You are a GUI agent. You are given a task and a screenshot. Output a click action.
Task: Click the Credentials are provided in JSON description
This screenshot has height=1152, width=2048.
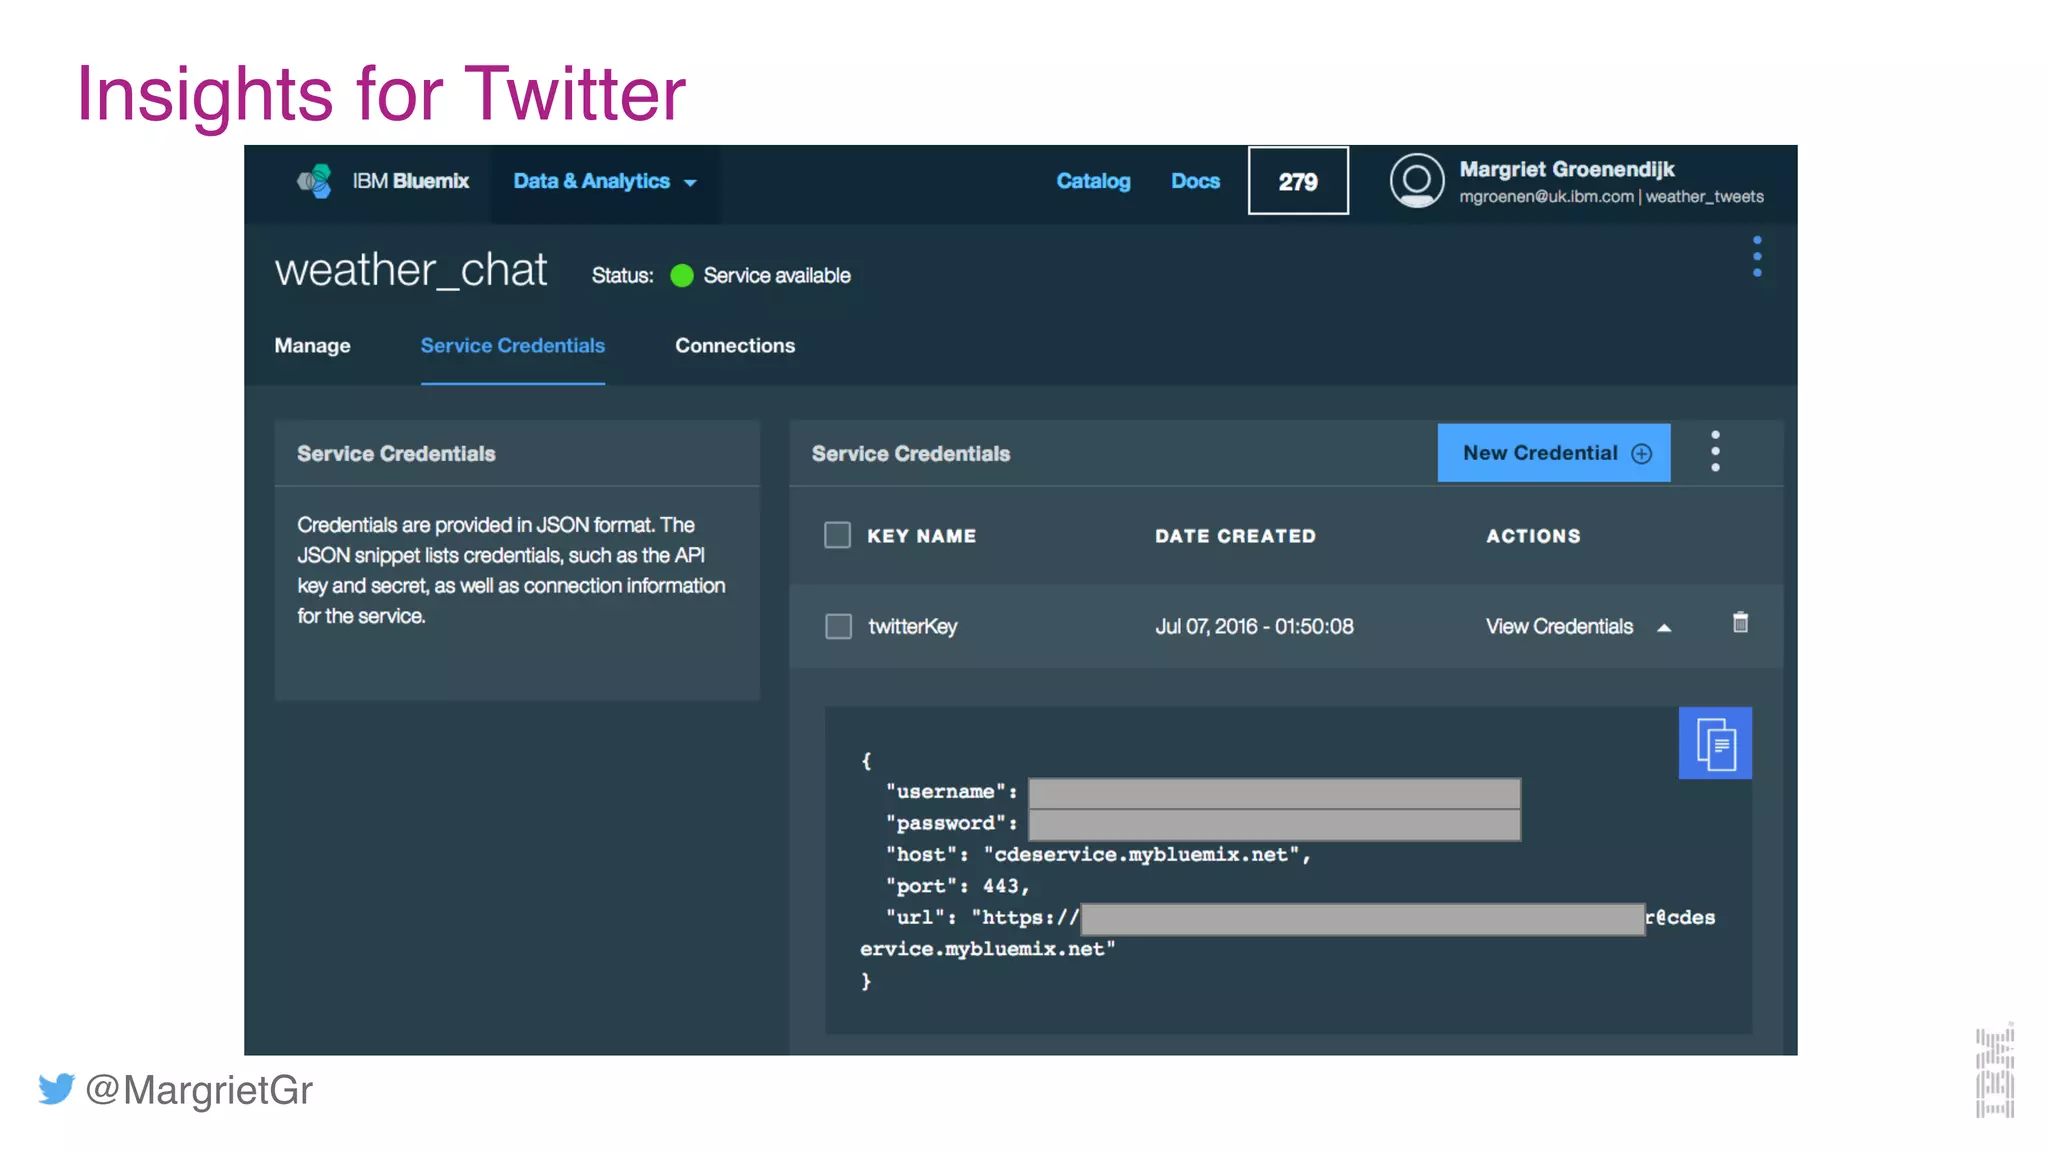click(x=511, y=570)
